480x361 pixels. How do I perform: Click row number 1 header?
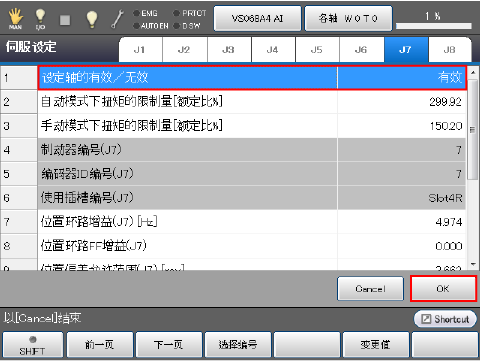point(19,78)
